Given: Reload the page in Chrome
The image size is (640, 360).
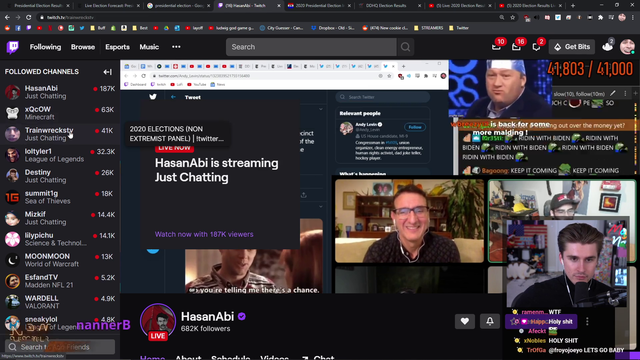Looking at the screenshot, I should [x=29, y=18].
